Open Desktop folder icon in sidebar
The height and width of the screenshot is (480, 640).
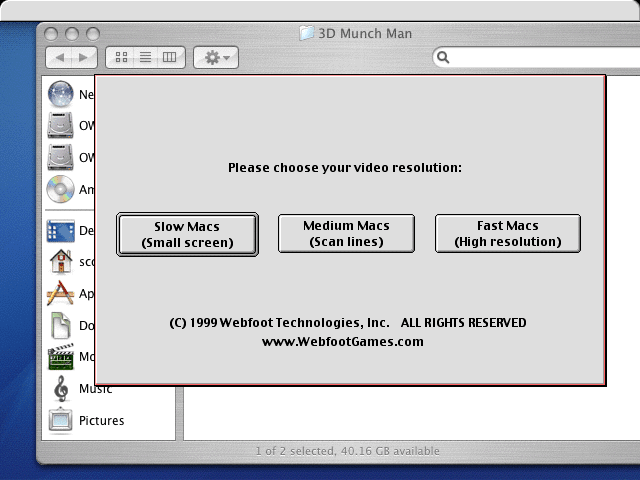[x=61, y=231]
